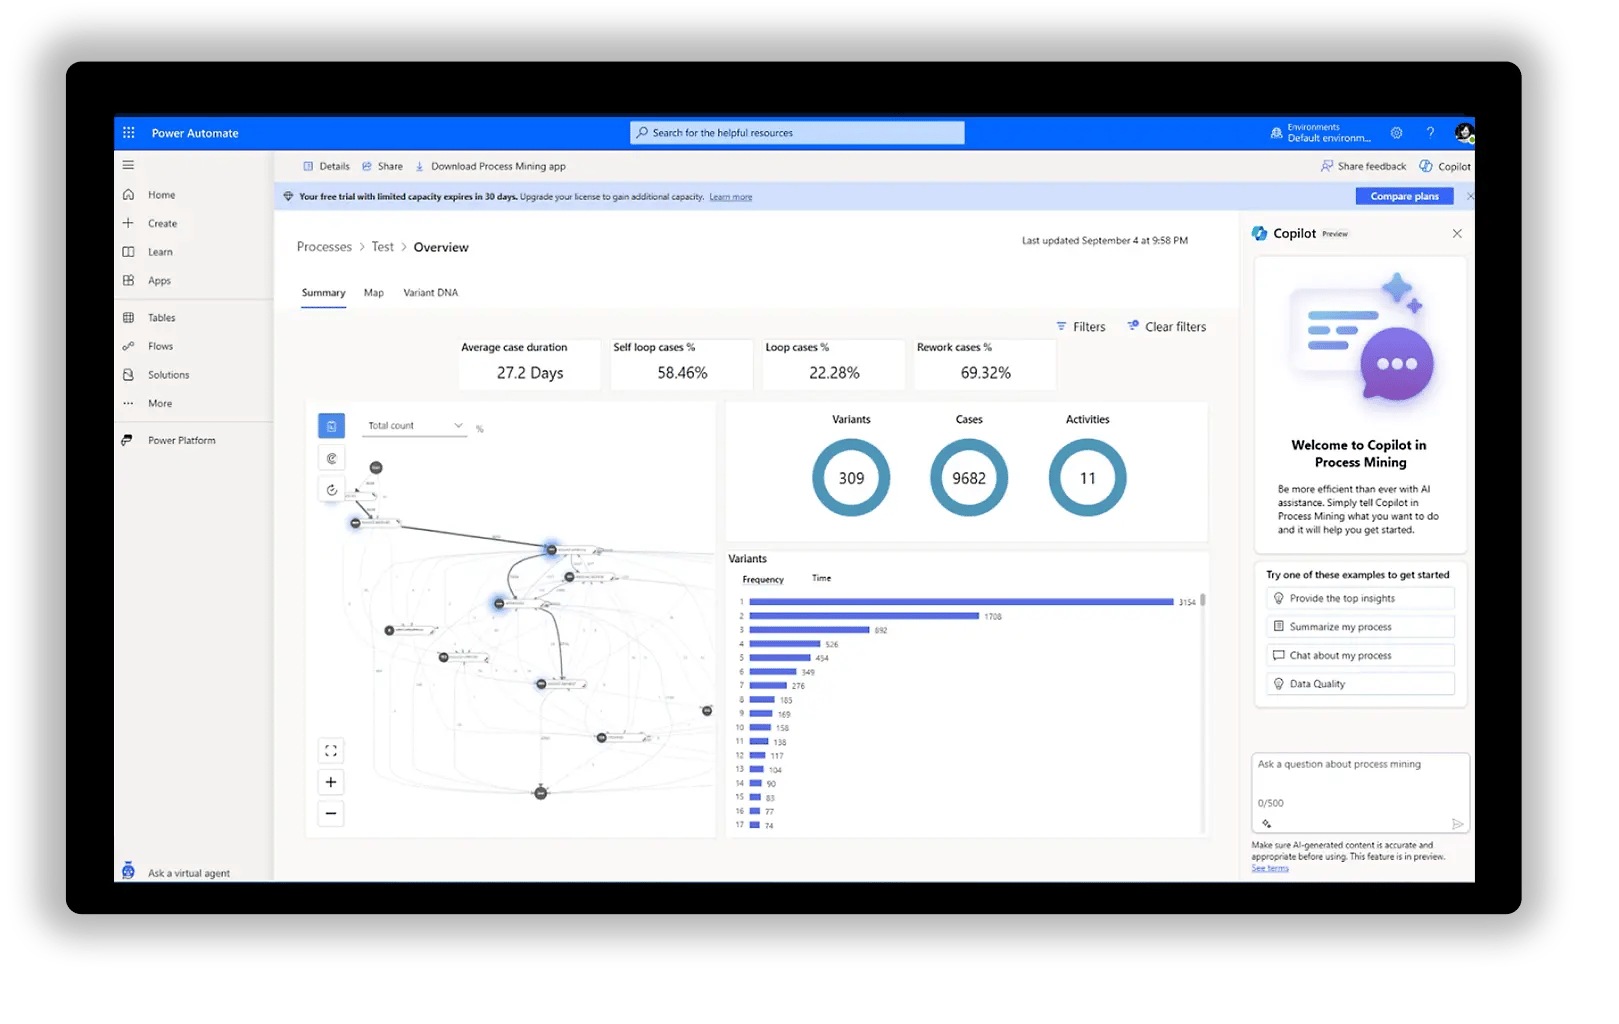This screenshot has width=1619, height=1024.
Task: Ask a virtual agent
Action: 188,873
